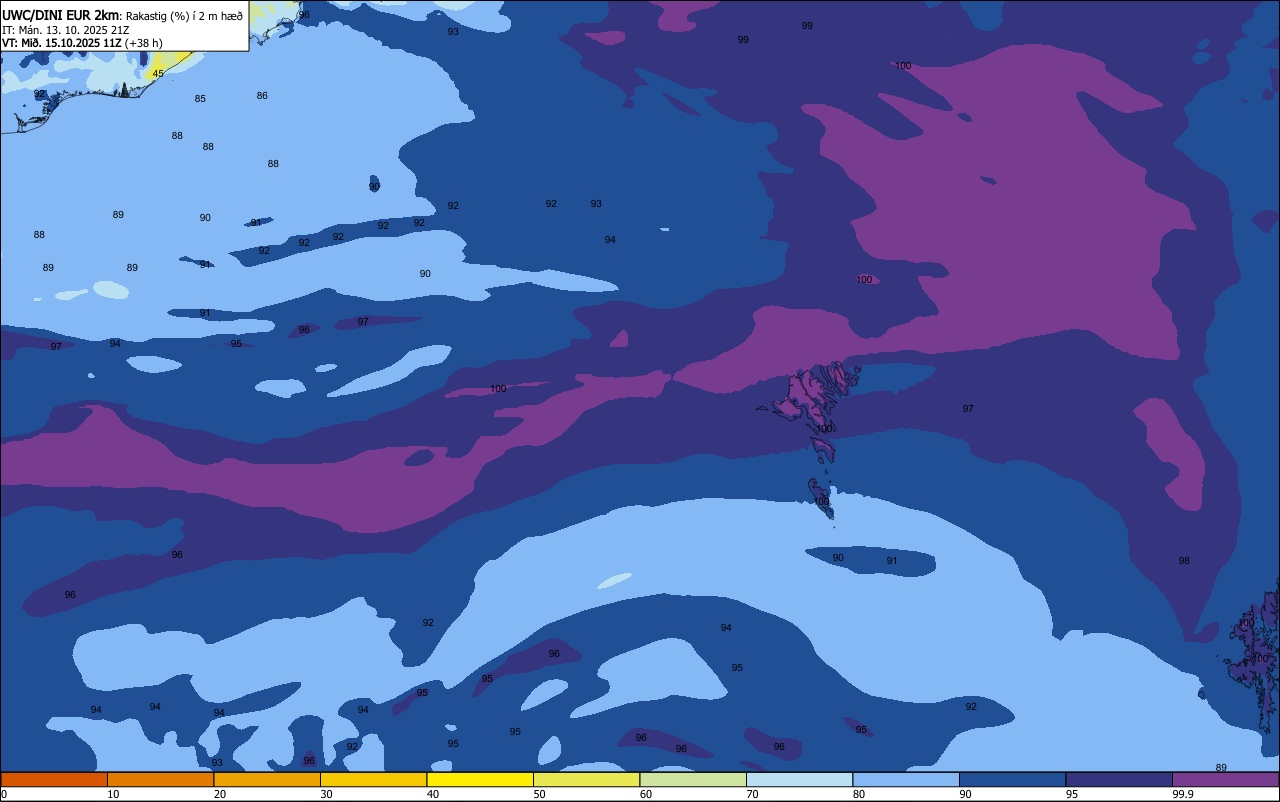Screen dimensions: 1280x802
Task: Click the '50' legend tick label
Action: click(539, 794)
